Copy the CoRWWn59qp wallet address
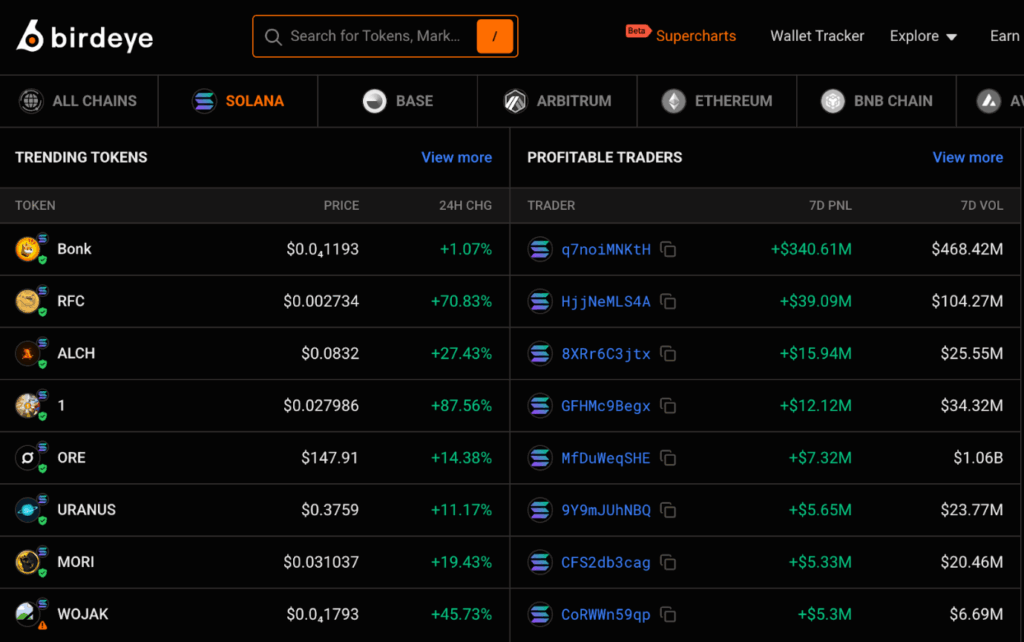 [x=668, y=614]
